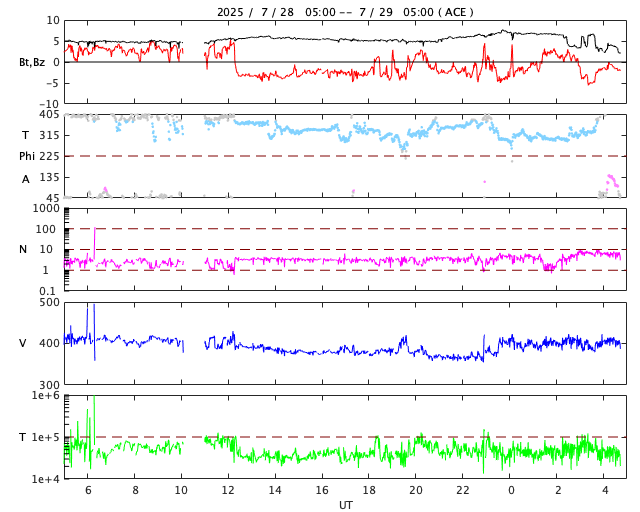640x512 pixels.
Task: Click the '1000' density tick label
Action: (x=46, y=208)
